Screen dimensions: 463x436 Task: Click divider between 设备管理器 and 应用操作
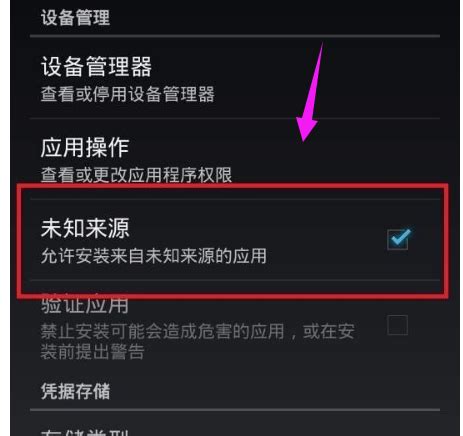[235, 118]
